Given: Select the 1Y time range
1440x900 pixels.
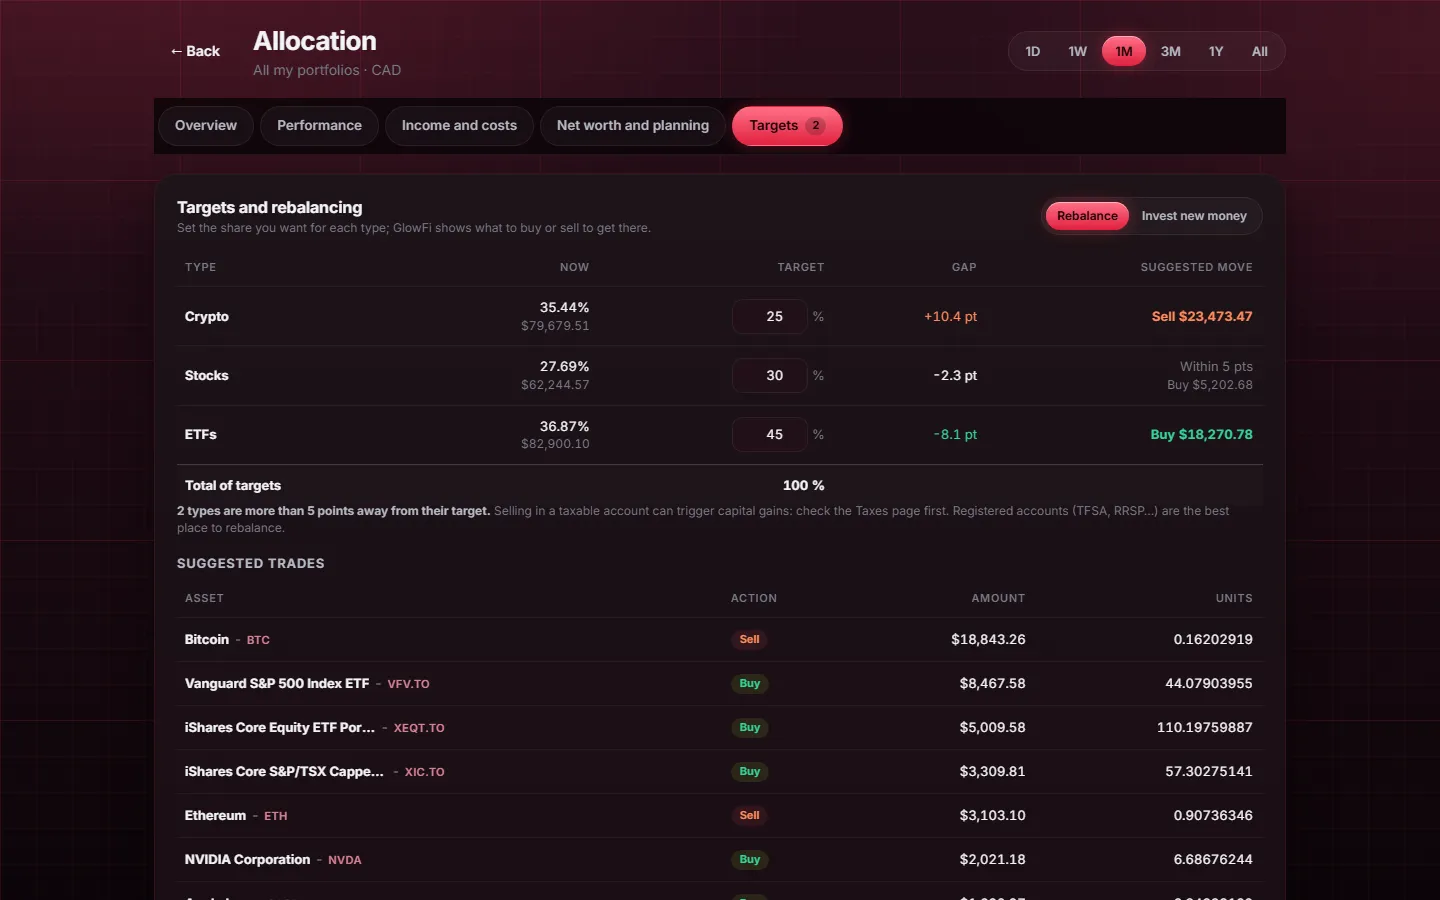Looking at the screenshot, I should [1216, 51].
